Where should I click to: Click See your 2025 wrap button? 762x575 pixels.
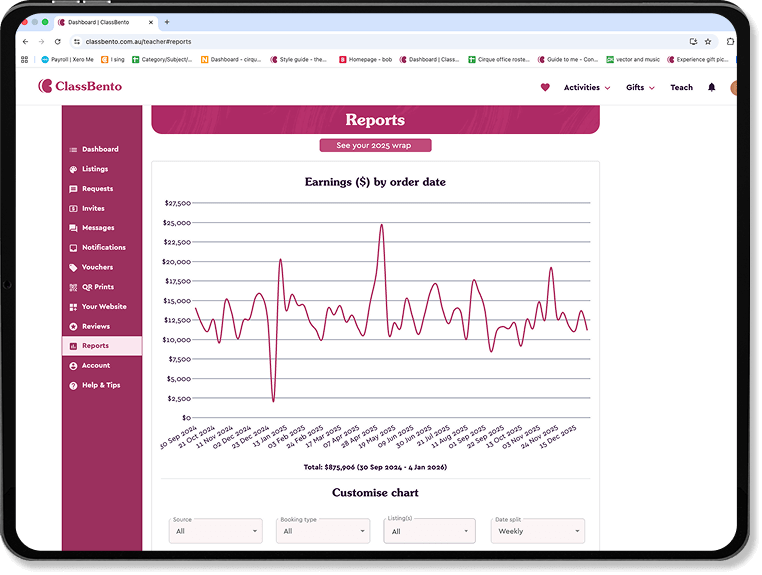375,145
